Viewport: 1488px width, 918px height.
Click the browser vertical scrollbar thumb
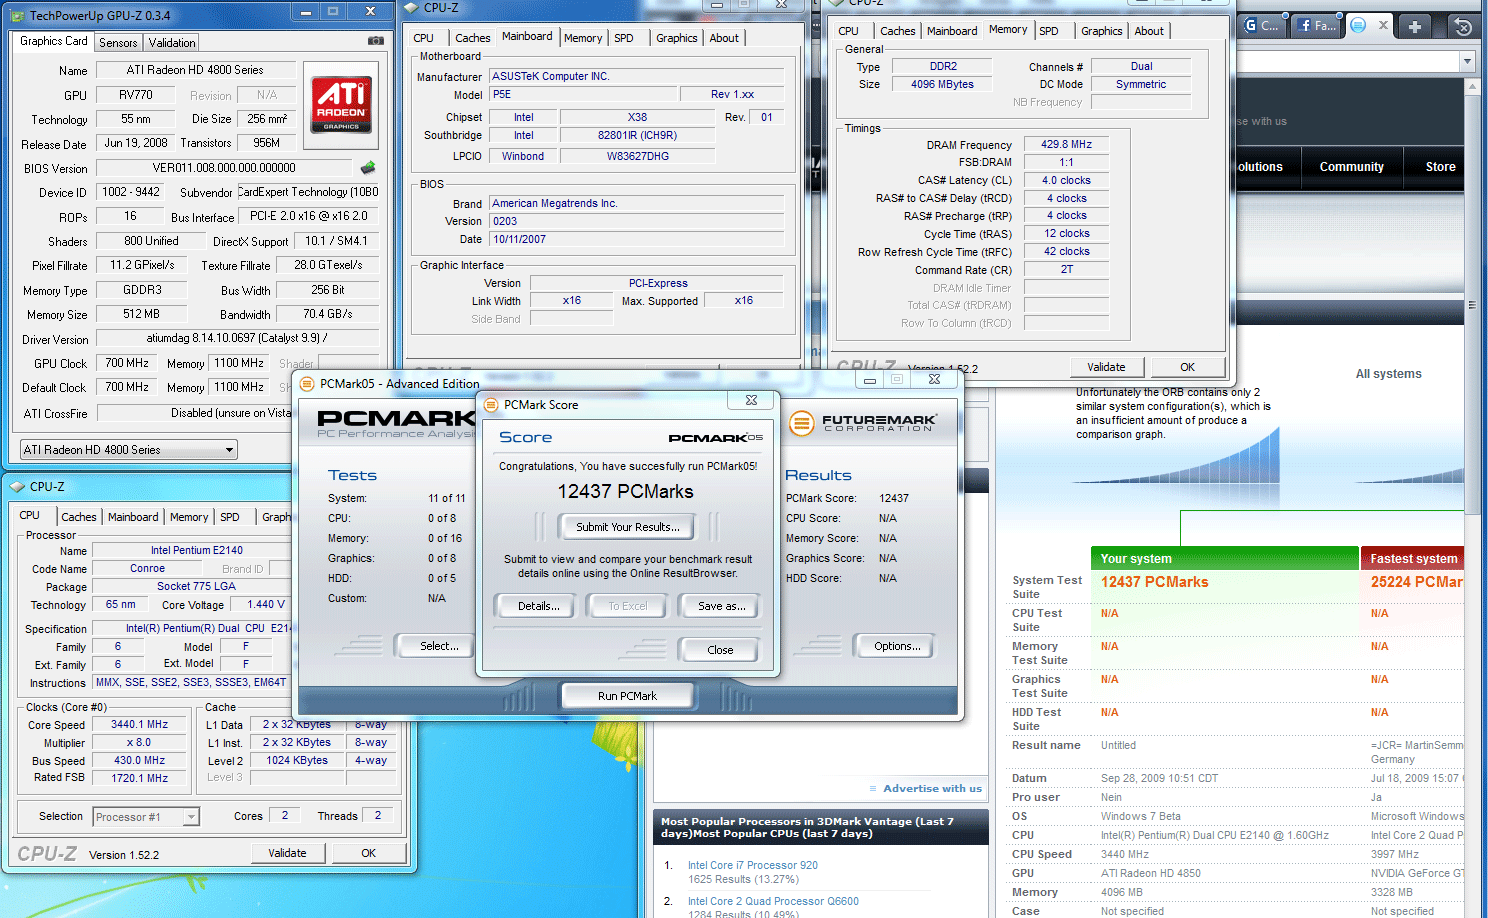pyautogui.click(x=1472, y=305)
